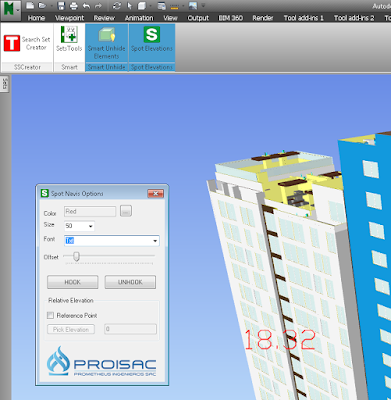Click the HOOK button
391x400 pixels.
73,282
